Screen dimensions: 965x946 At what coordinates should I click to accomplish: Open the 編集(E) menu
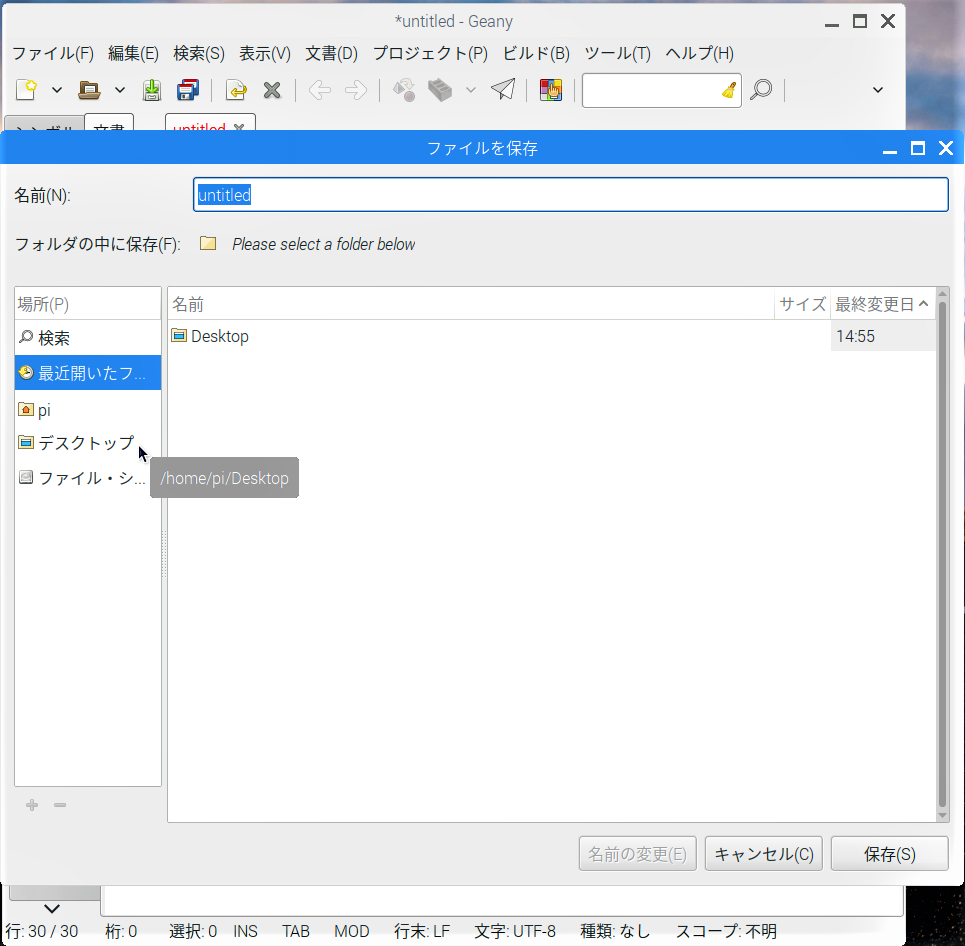click(134, 54)
